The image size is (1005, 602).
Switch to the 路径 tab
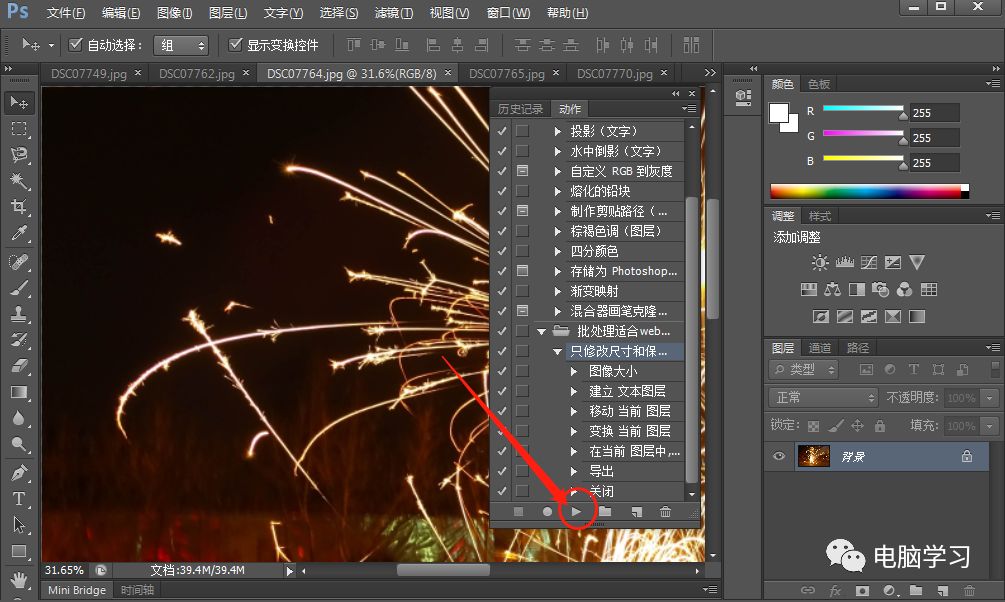(858, 347)
